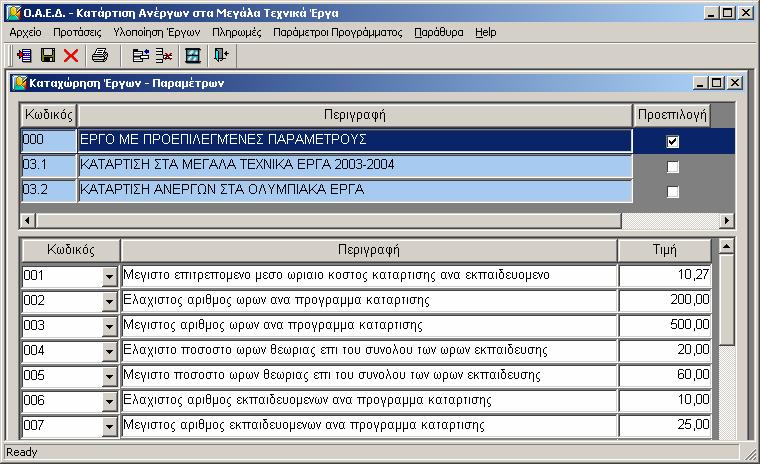Click the printer icon in toolbar

coord(100,55)
